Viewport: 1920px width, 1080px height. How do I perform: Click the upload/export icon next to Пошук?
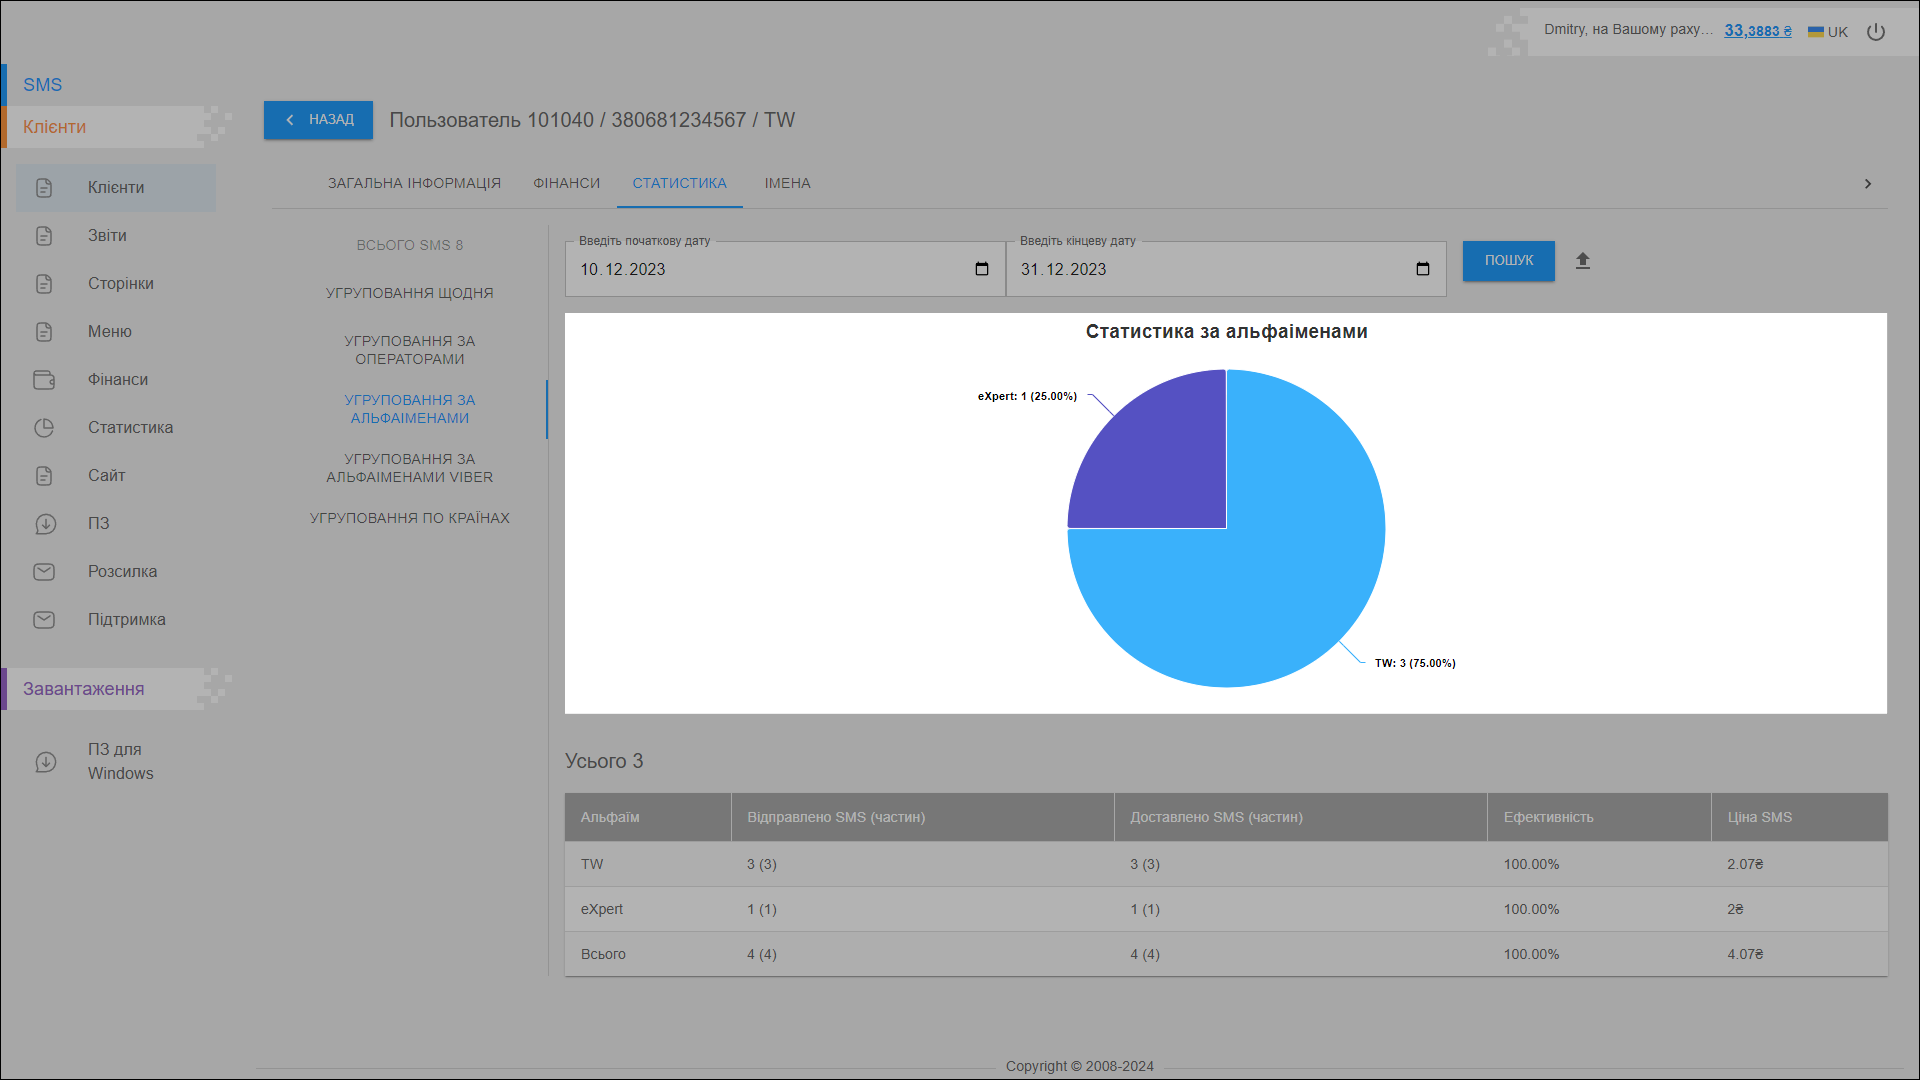[x=1582, y=261]
